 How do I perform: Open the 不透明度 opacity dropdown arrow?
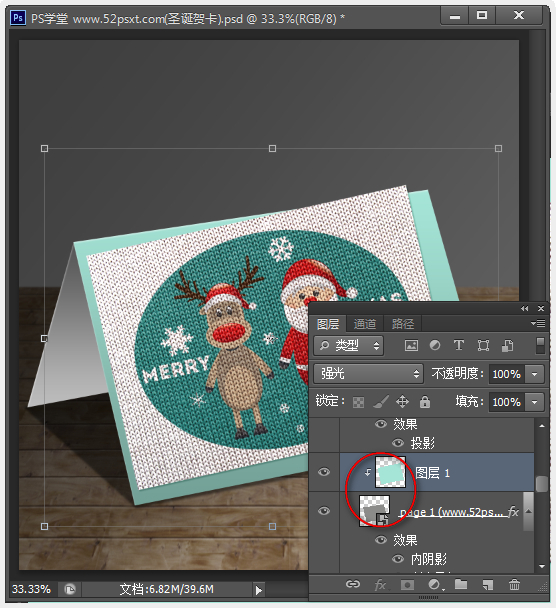point(535,374)
